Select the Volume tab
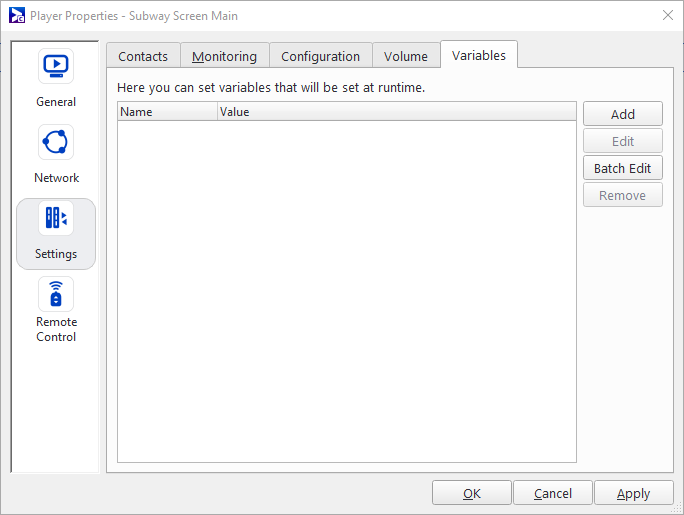 (x=406, y=56)
